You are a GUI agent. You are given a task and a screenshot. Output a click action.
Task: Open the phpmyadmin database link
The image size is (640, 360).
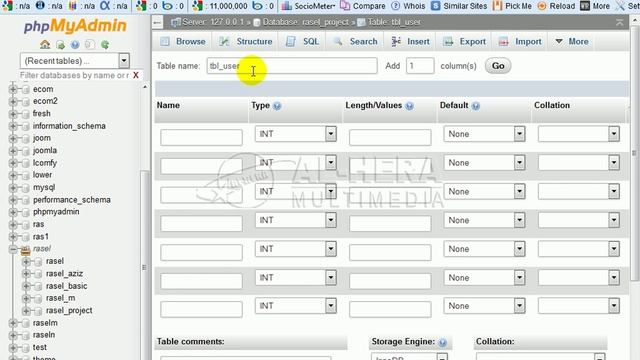click(x=56, y=212)
